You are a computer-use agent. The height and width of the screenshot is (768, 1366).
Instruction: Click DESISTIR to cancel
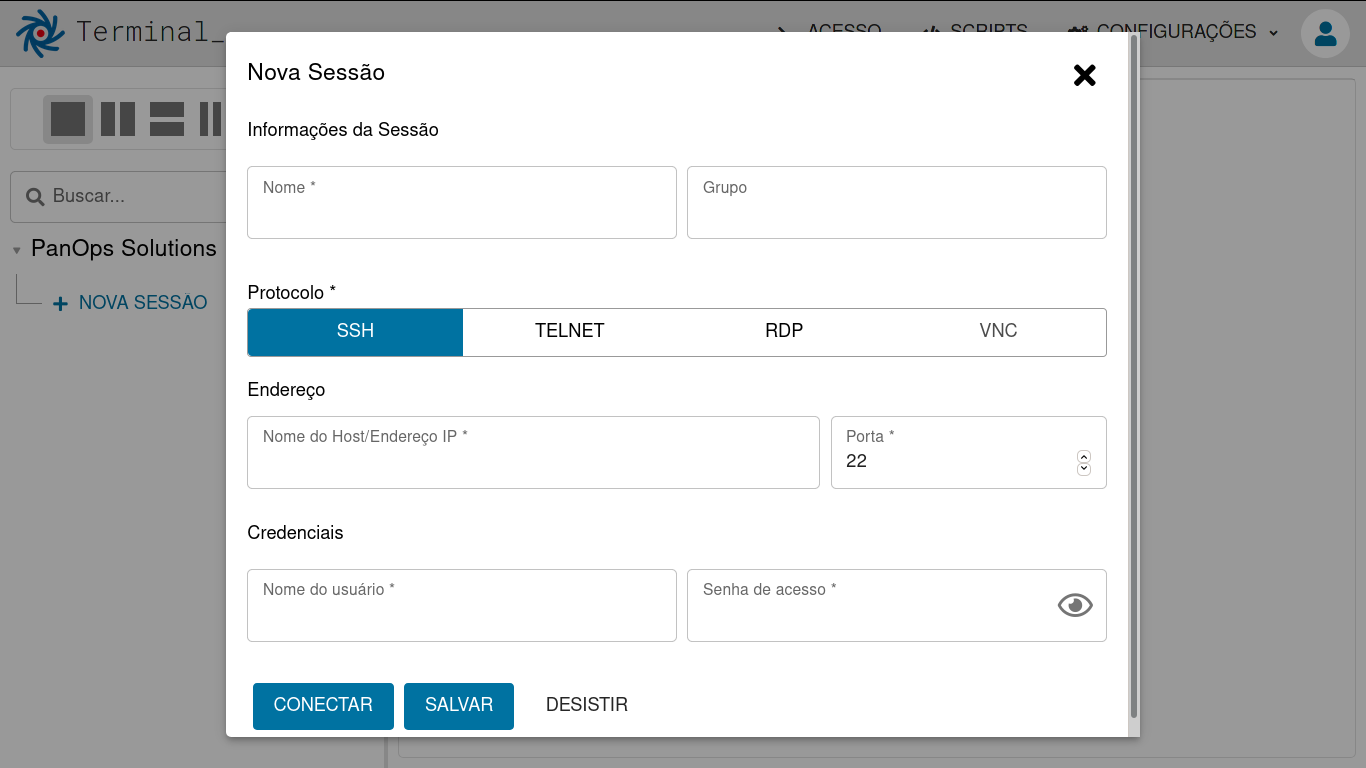587,706
